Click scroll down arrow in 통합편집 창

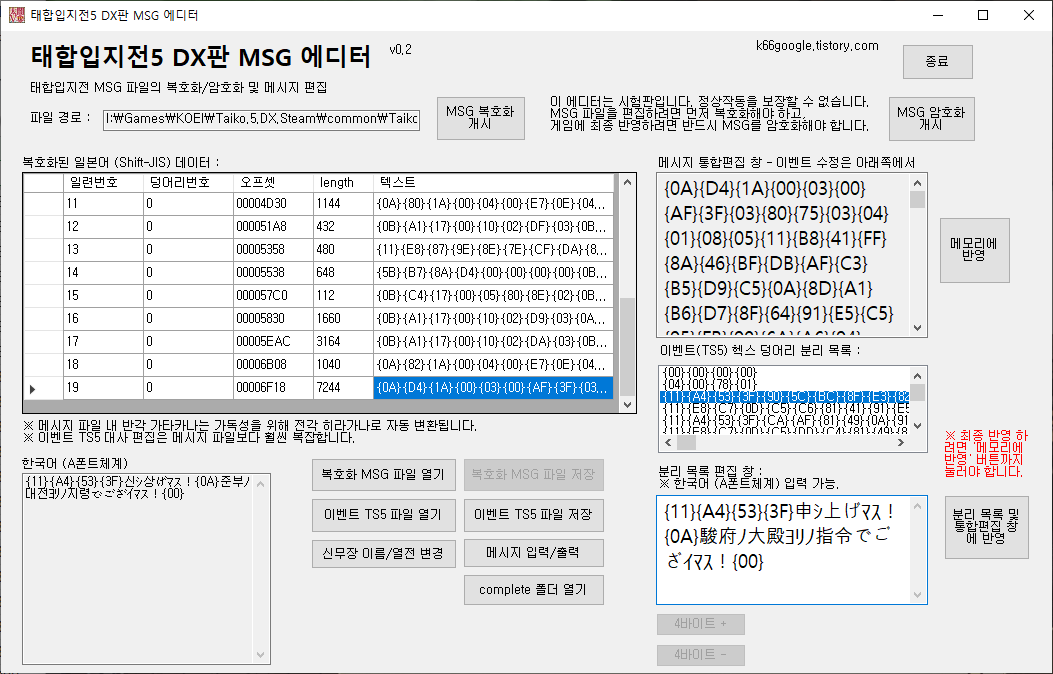(x=917, y=328)
